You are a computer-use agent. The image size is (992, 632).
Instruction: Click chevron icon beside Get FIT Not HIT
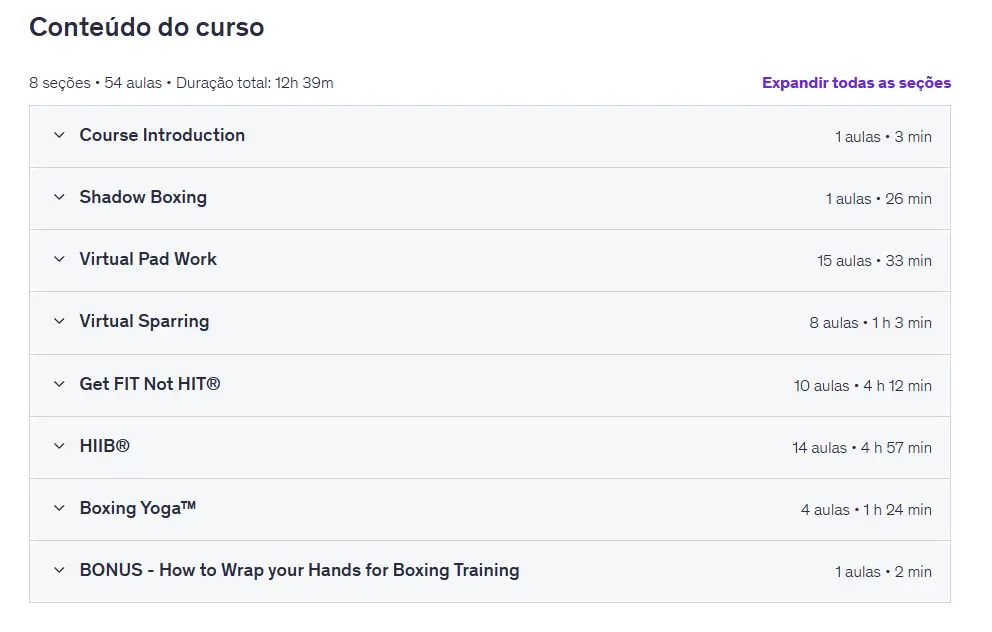(x=59, y=385)
